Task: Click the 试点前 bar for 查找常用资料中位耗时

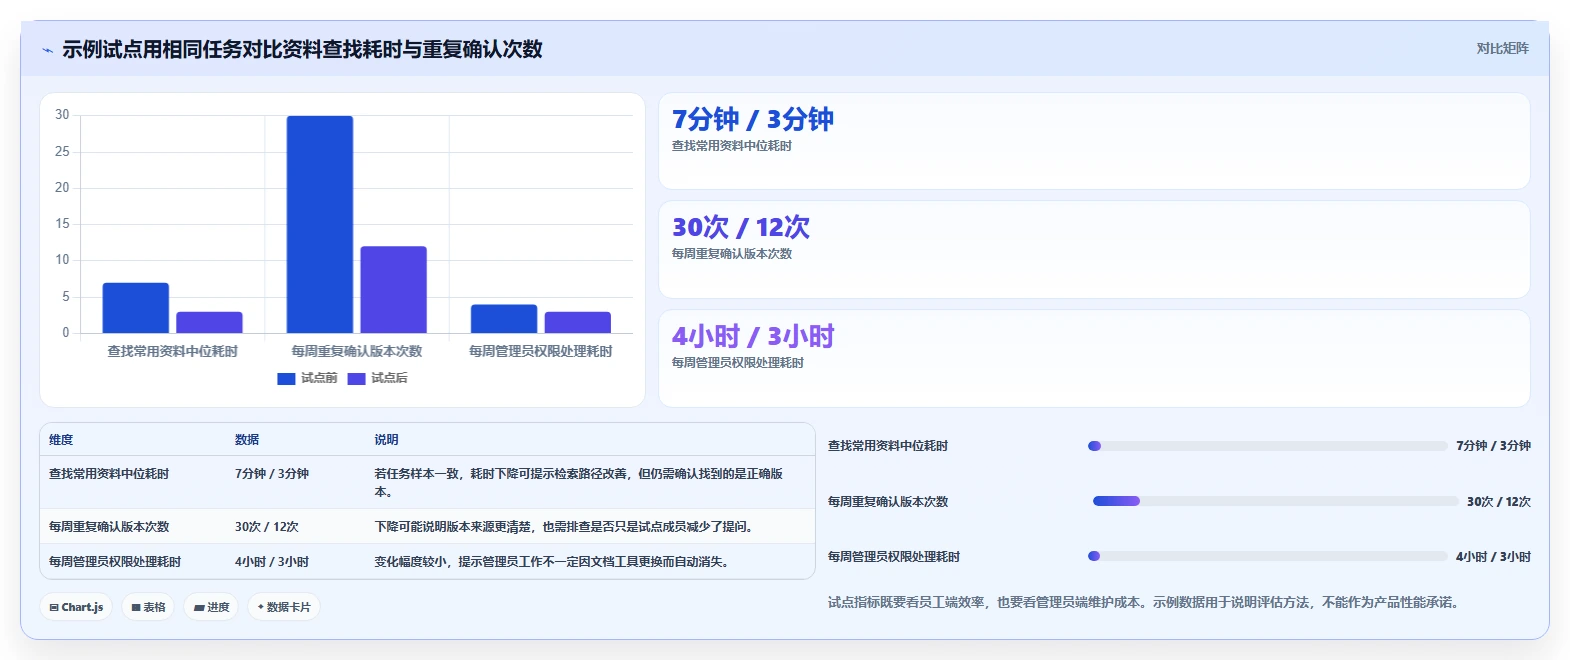Action: pos(136,308)
